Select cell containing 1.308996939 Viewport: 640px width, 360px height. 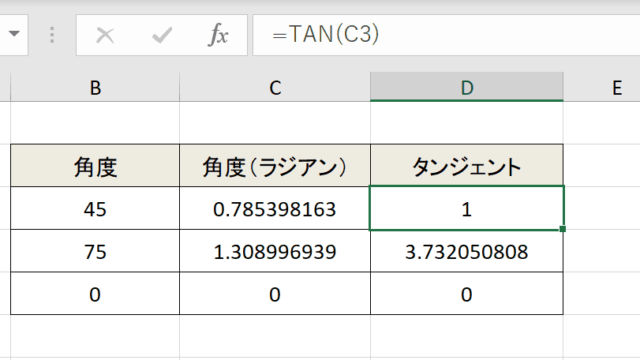pos(275,251)
